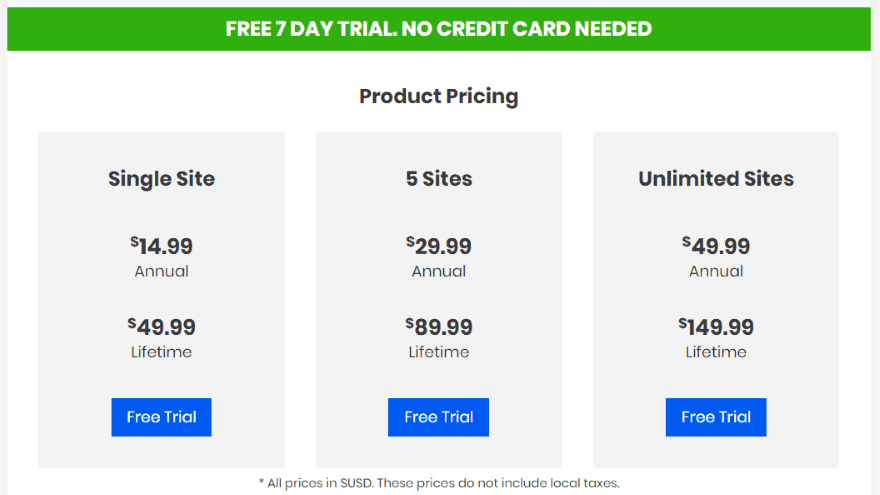The width and height of the screenshot is (880, 495).
Task: Select the Unlimited Sites heading
Action: click(716, 178)
